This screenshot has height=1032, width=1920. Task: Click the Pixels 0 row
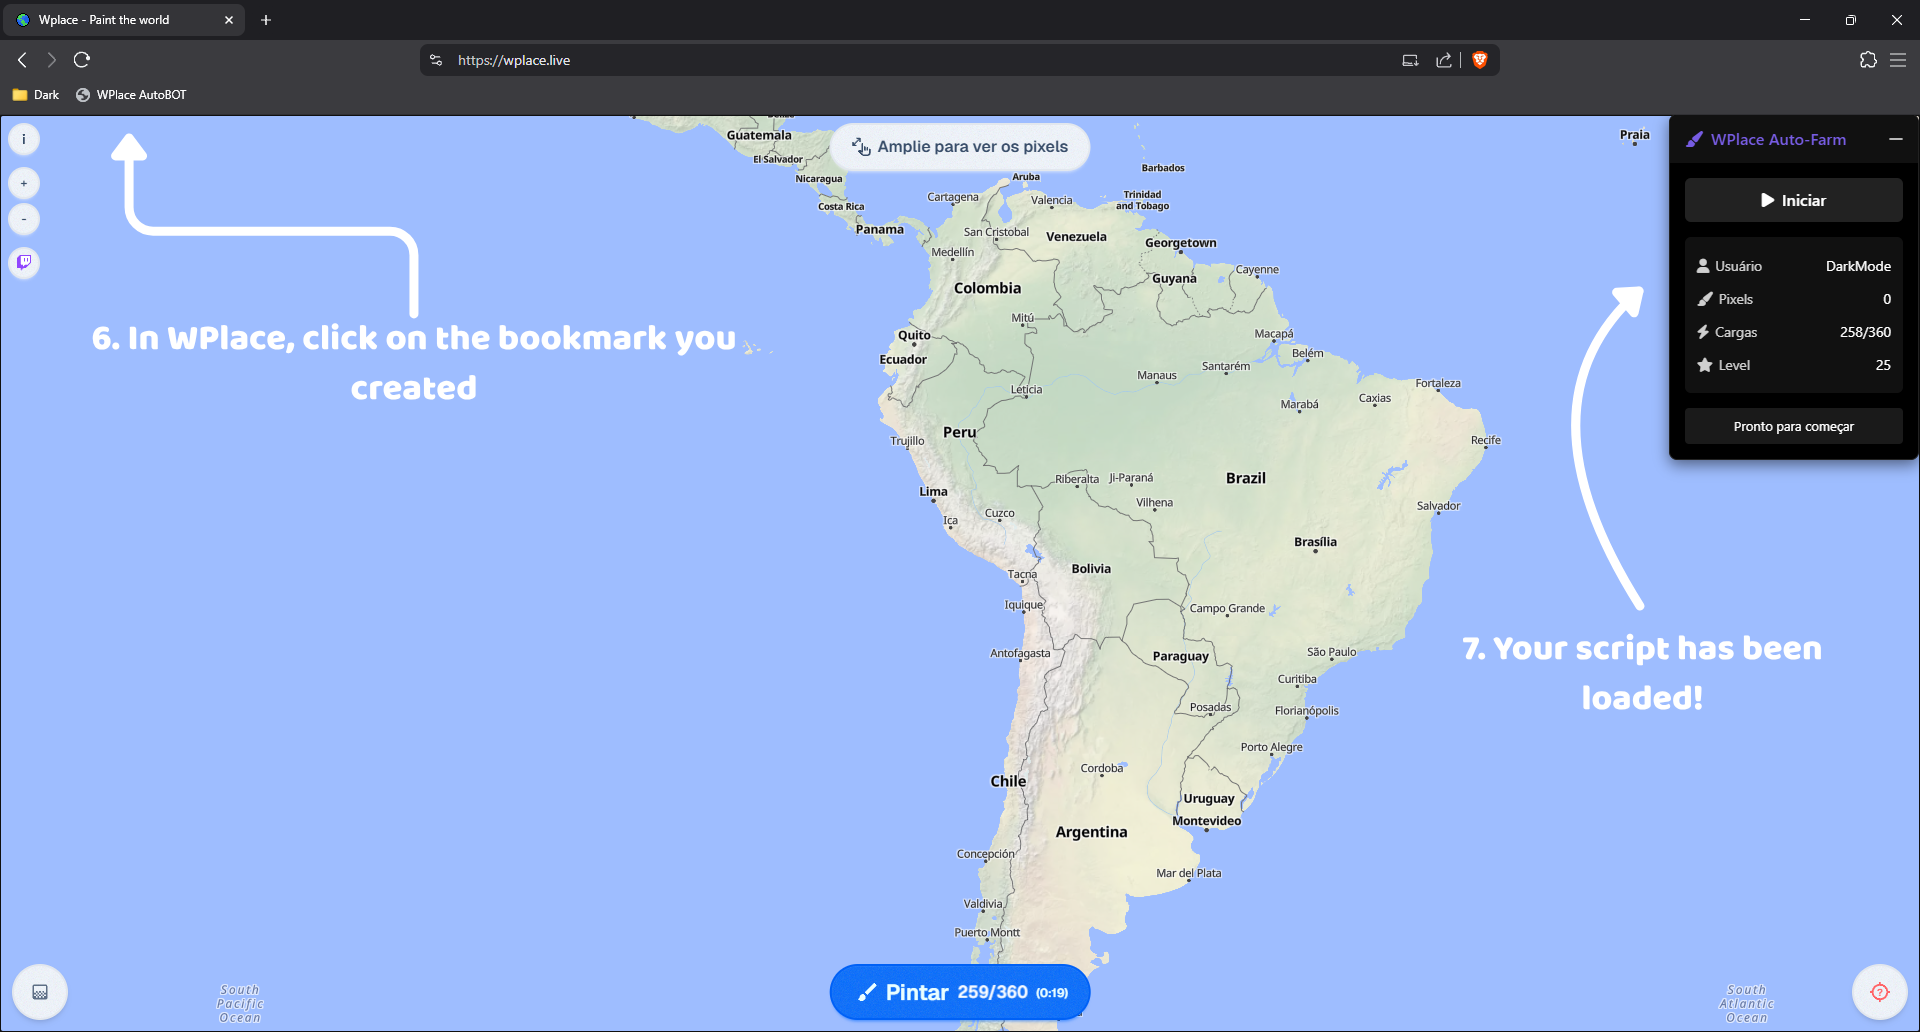coord(1794,299)
